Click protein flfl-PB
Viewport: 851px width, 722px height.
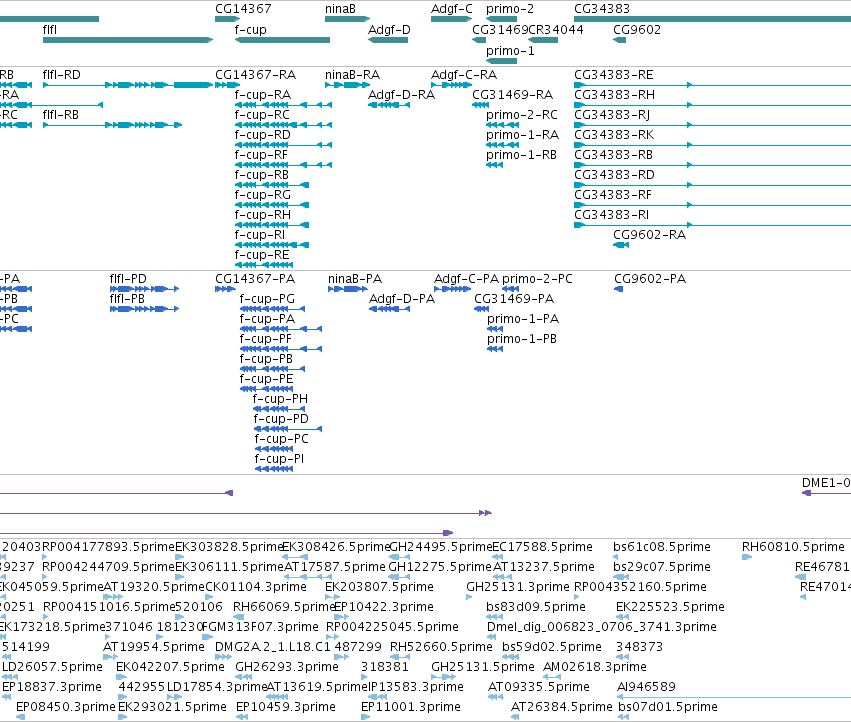(x=144, y=309)
